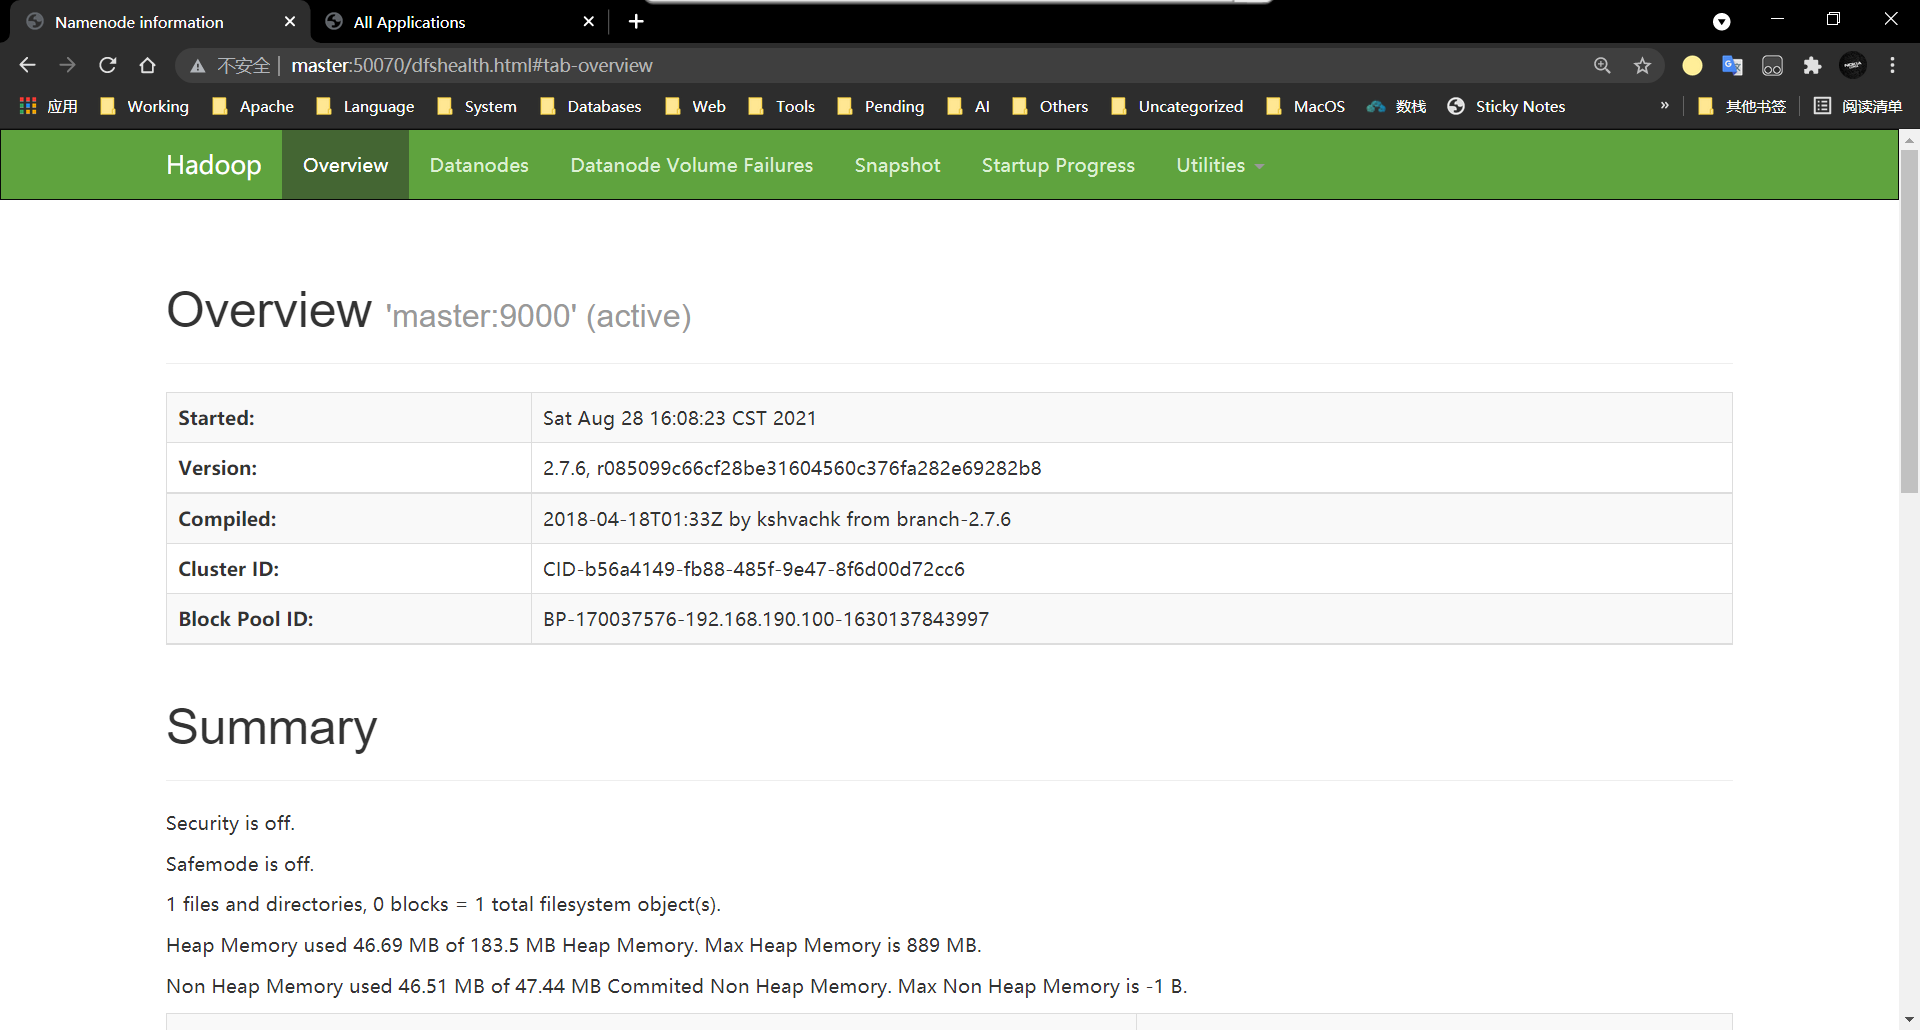Open the 阅读清单 reading list
The width and height of the screenshot is (1920, 1030).
click(x=1858, y=106)
